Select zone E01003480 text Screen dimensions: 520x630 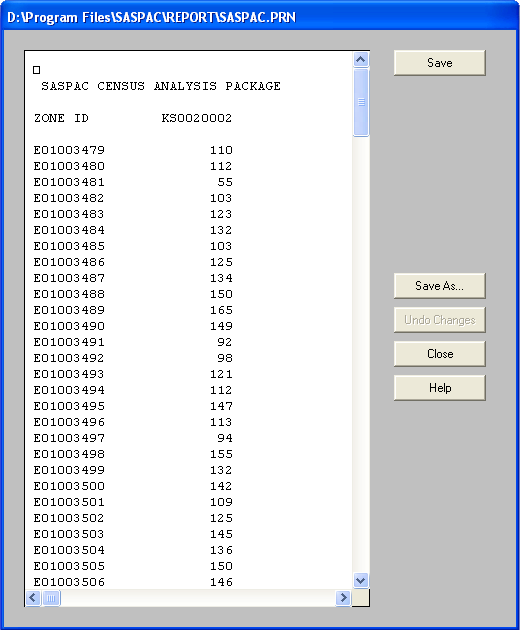pyautogui.click(x=69, y=166)
